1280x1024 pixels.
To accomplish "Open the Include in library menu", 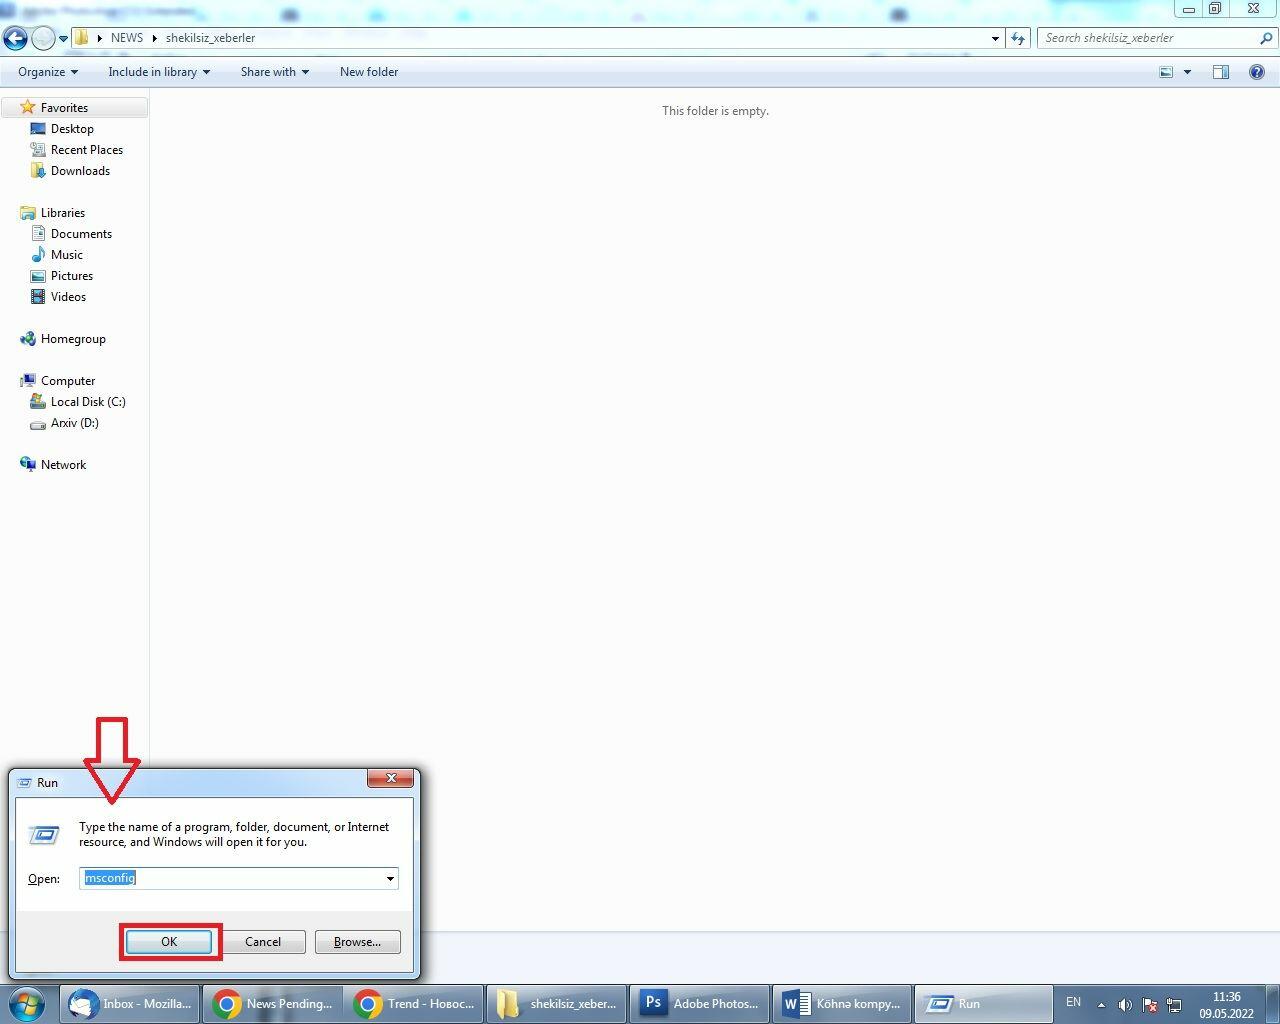I will tap(159, 72).
